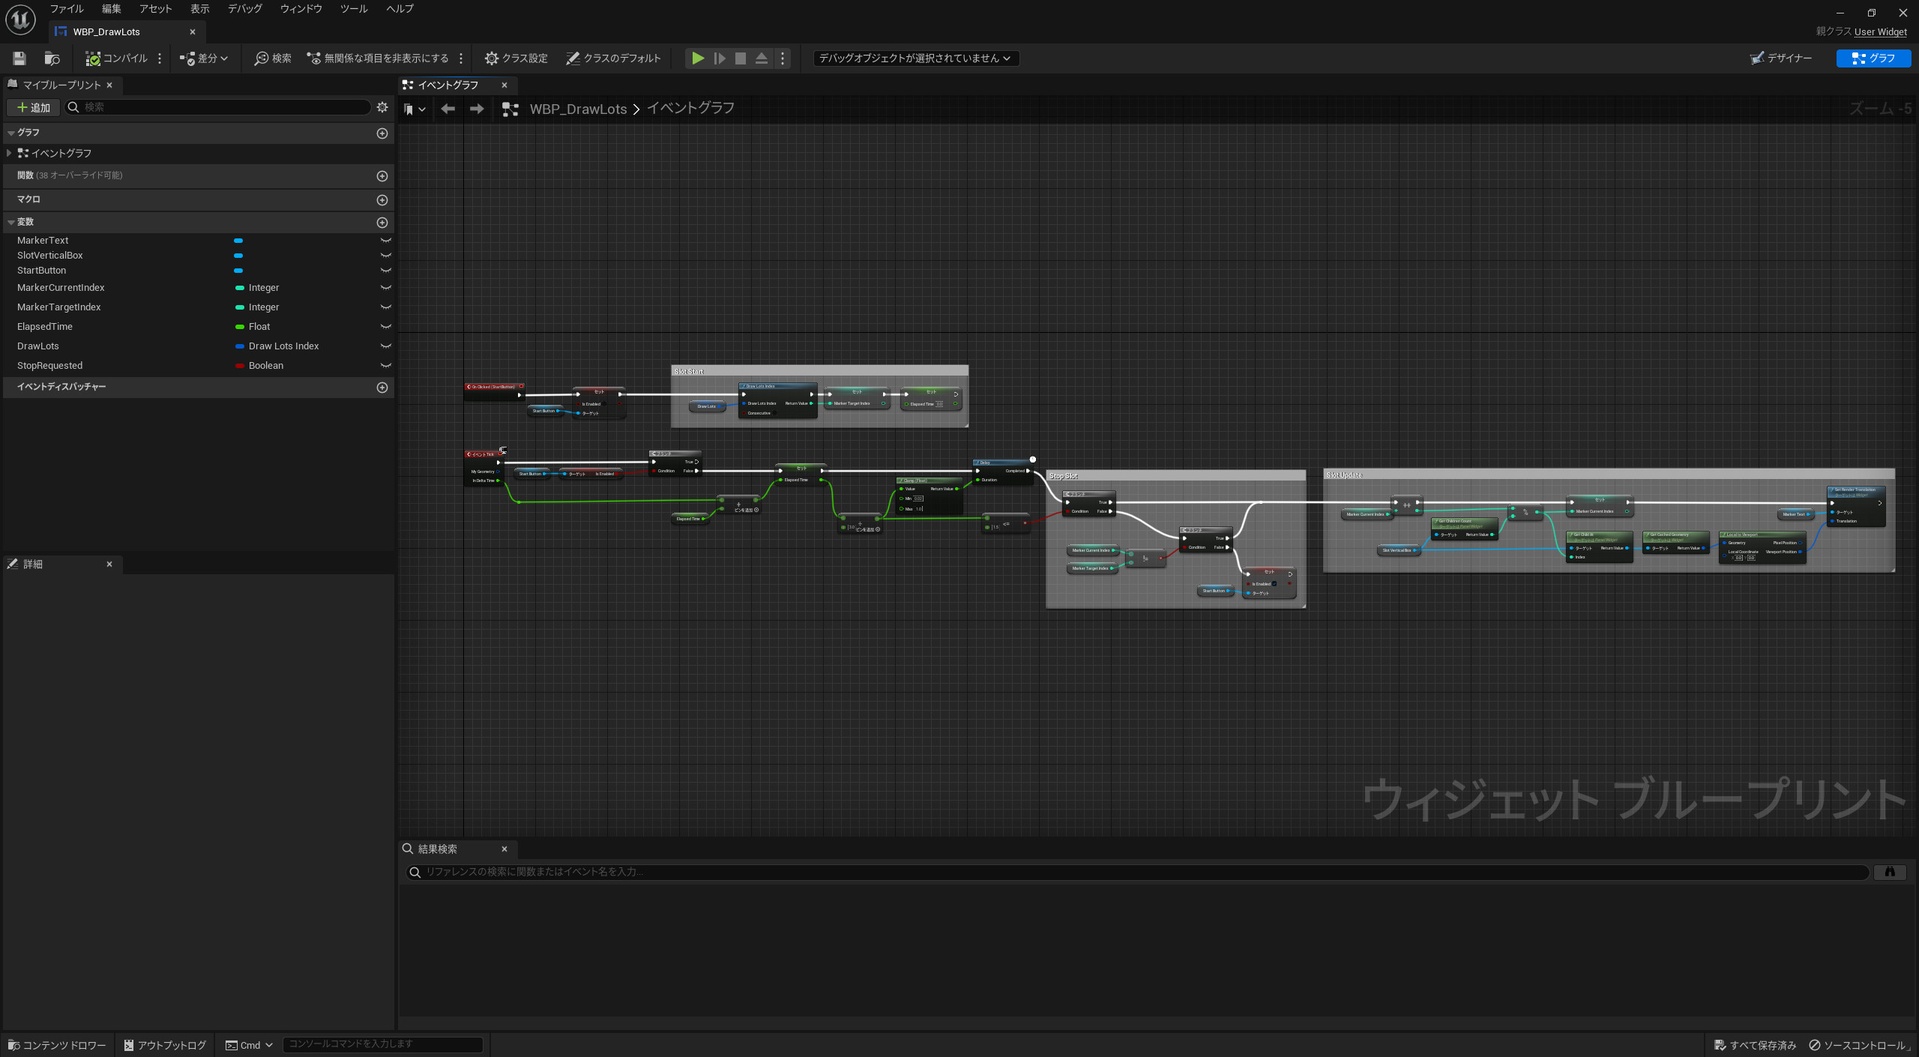This screenshot has height=1057, width=1919.
Task: Open the 差分 dropdown in toolbar
Action: click(x=204, y=58)
